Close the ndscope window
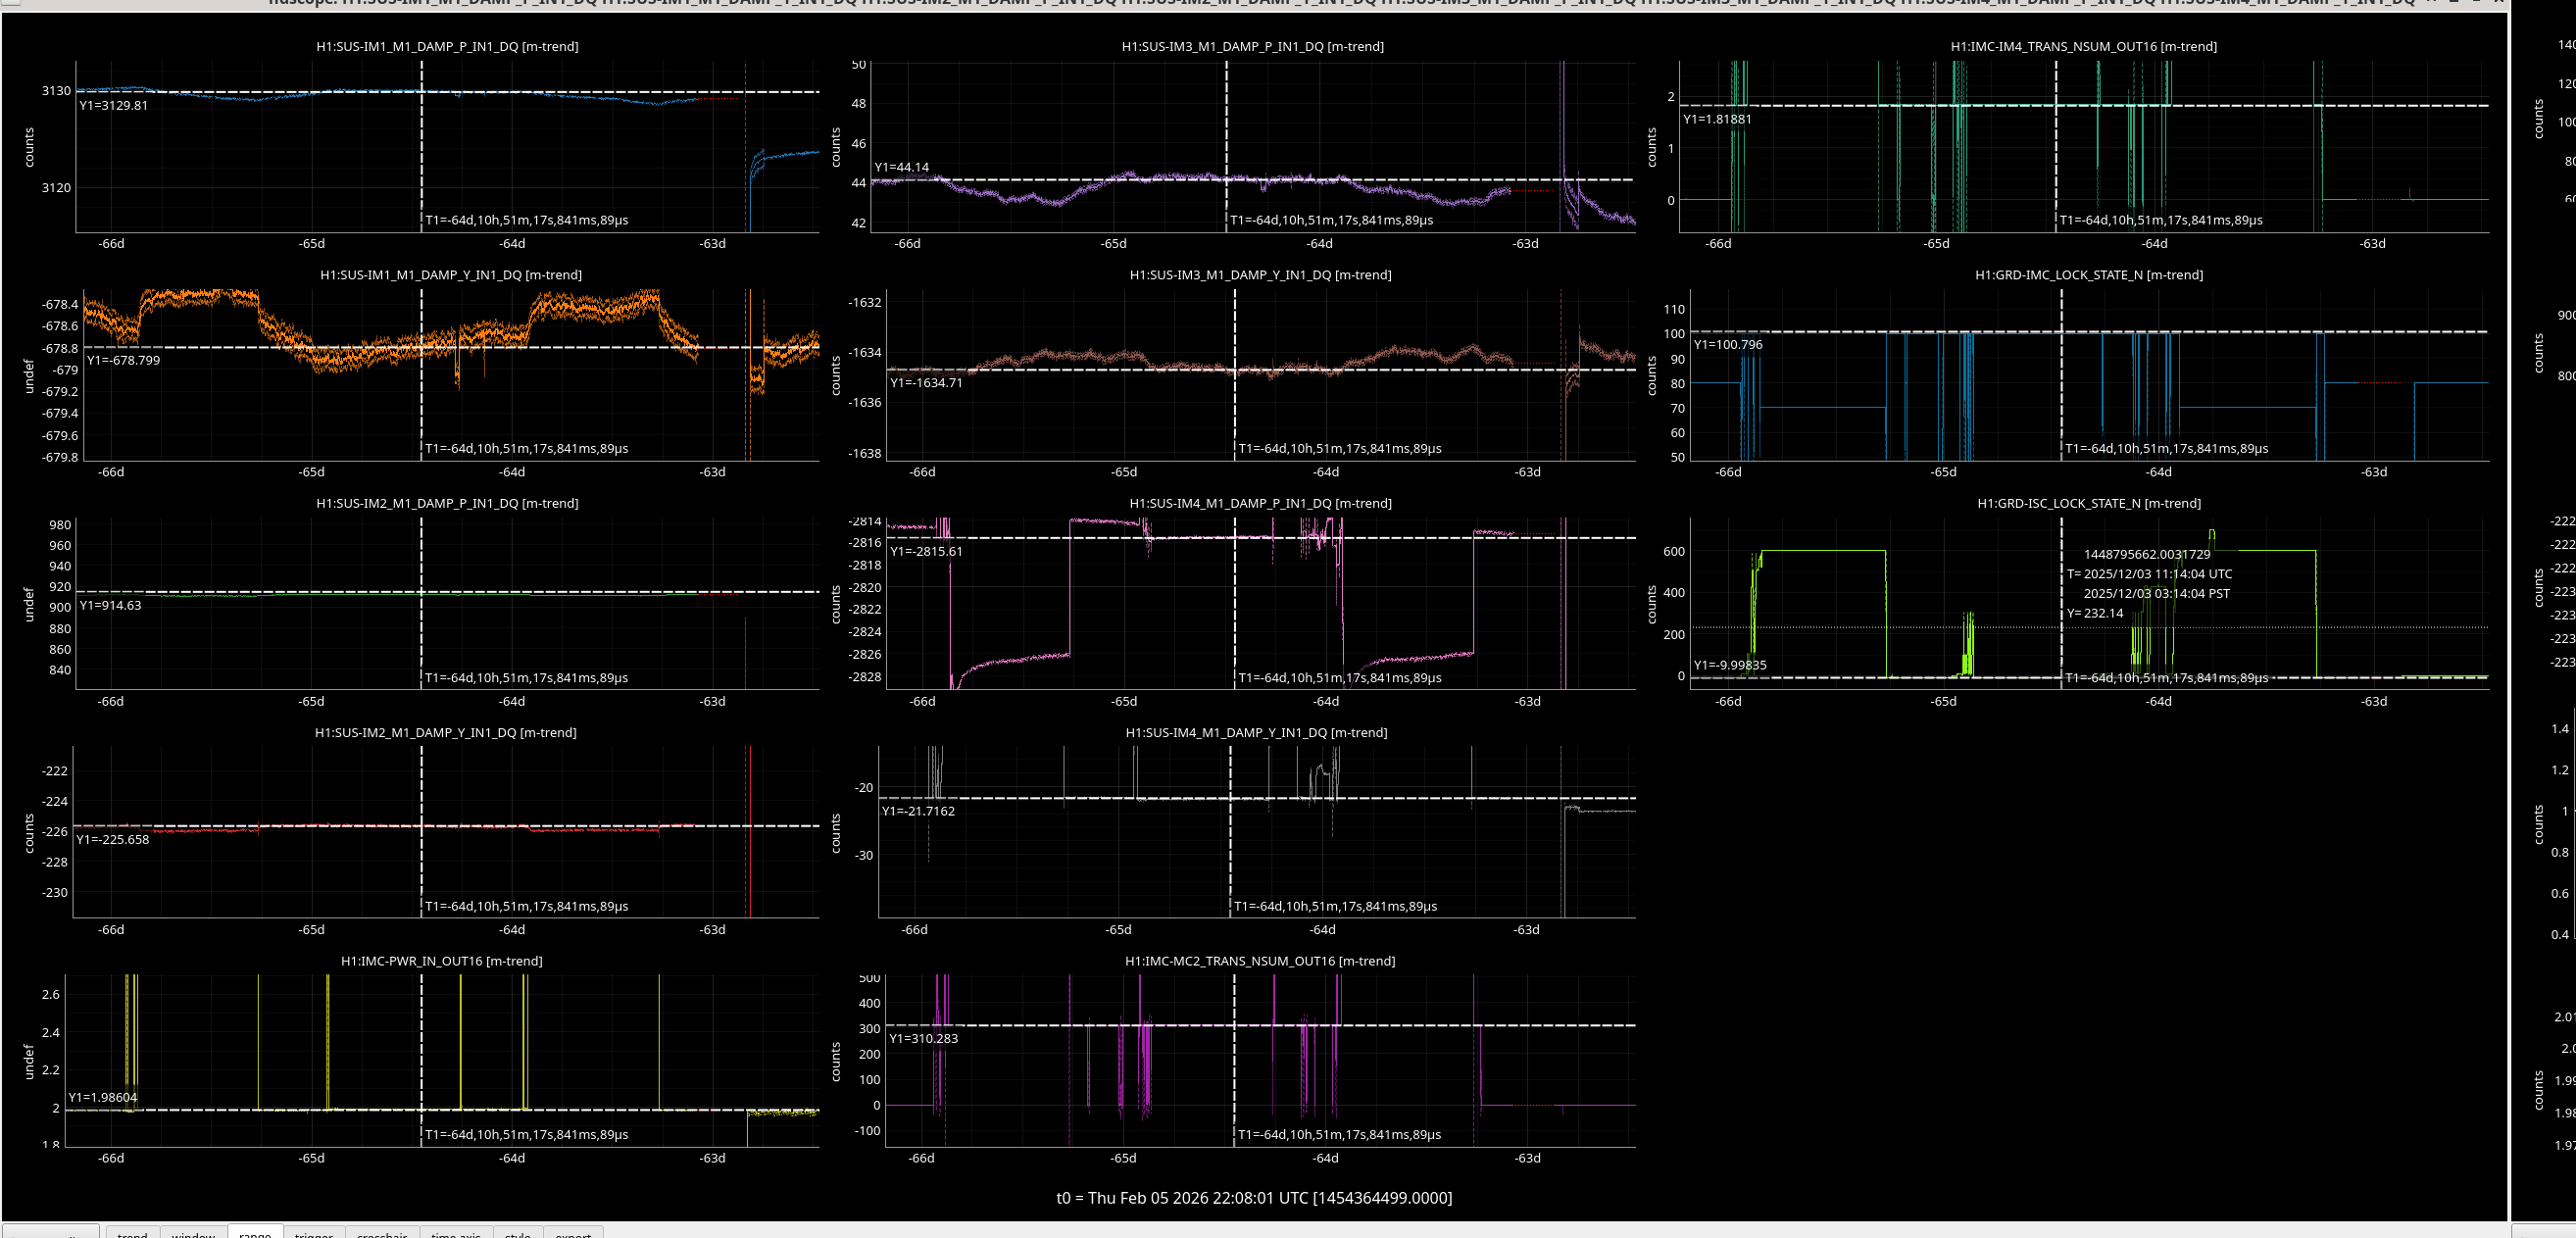The image size is (2576, 1238). tap(2499, 3)
